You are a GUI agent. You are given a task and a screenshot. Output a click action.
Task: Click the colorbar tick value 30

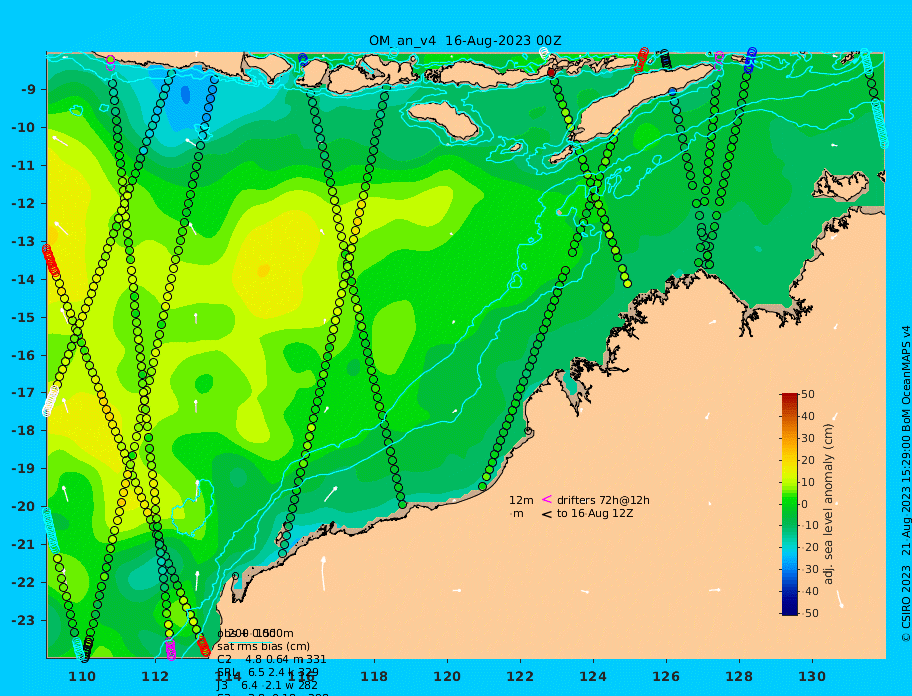coord(808,438)
